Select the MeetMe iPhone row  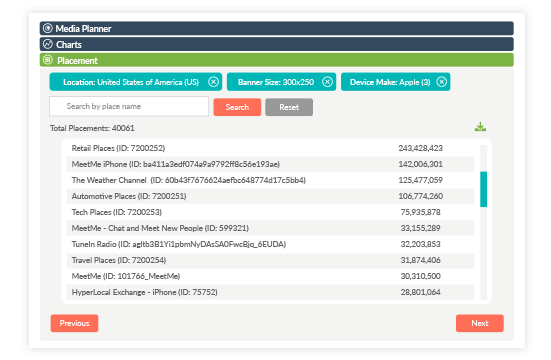271,164
